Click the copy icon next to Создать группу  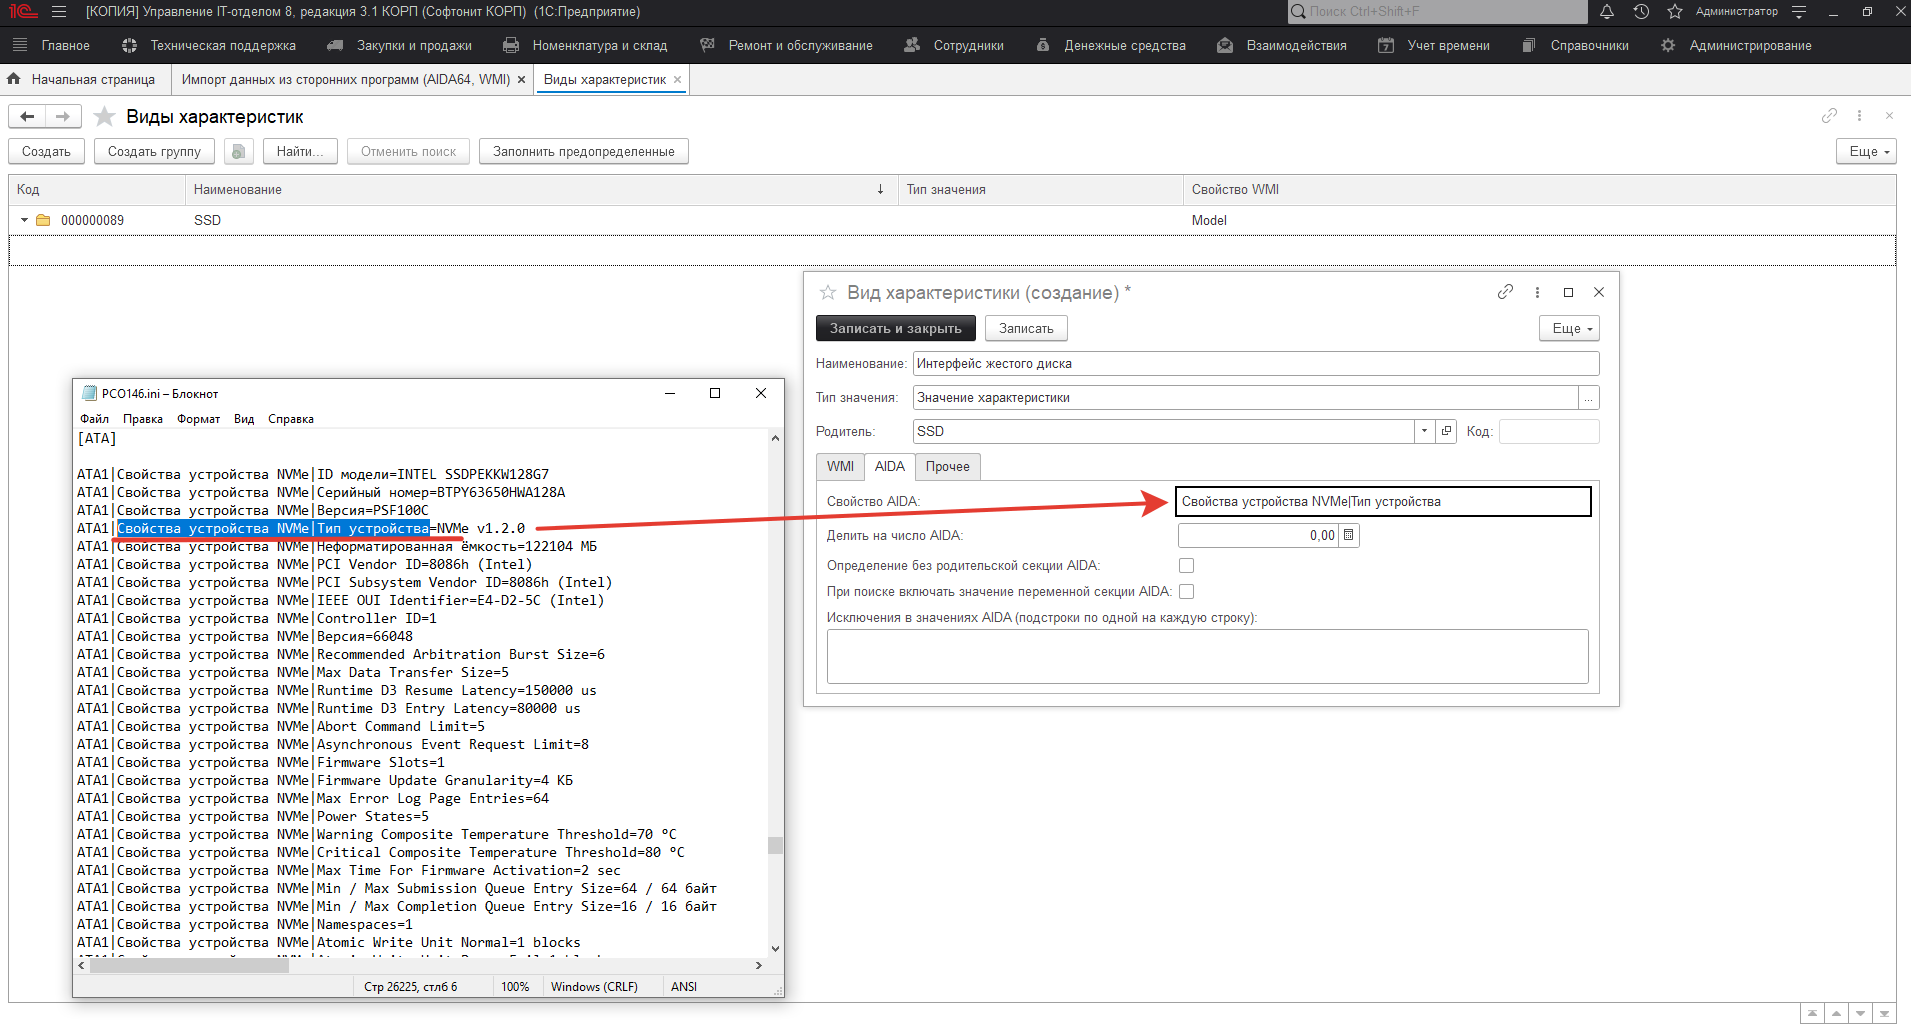click(x=238, y=152)
